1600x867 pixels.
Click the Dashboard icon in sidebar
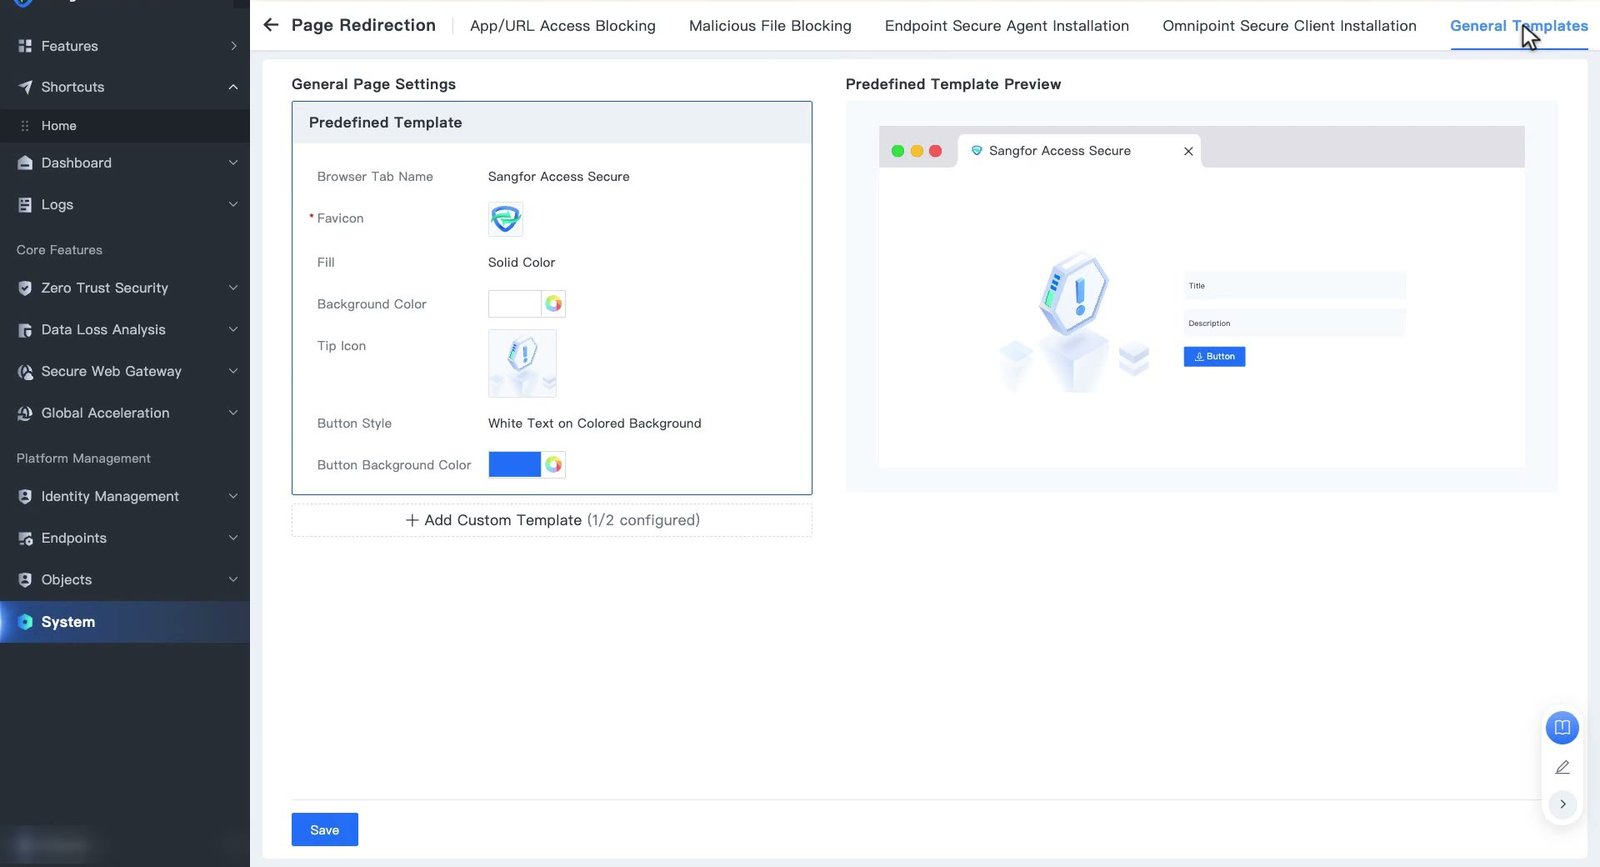25,163
